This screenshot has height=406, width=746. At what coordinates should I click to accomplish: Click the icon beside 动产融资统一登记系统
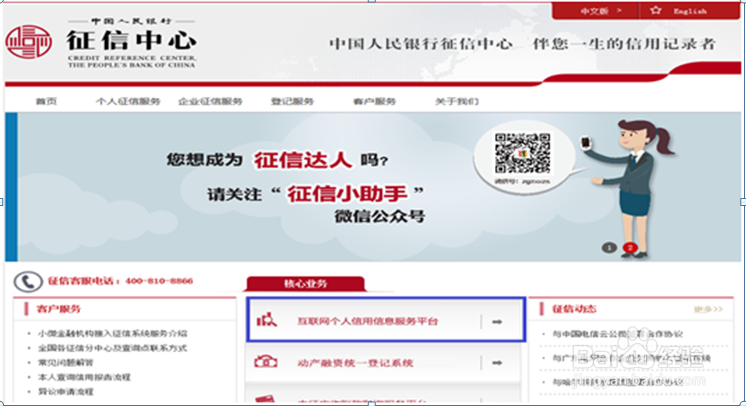click(266, 362)
